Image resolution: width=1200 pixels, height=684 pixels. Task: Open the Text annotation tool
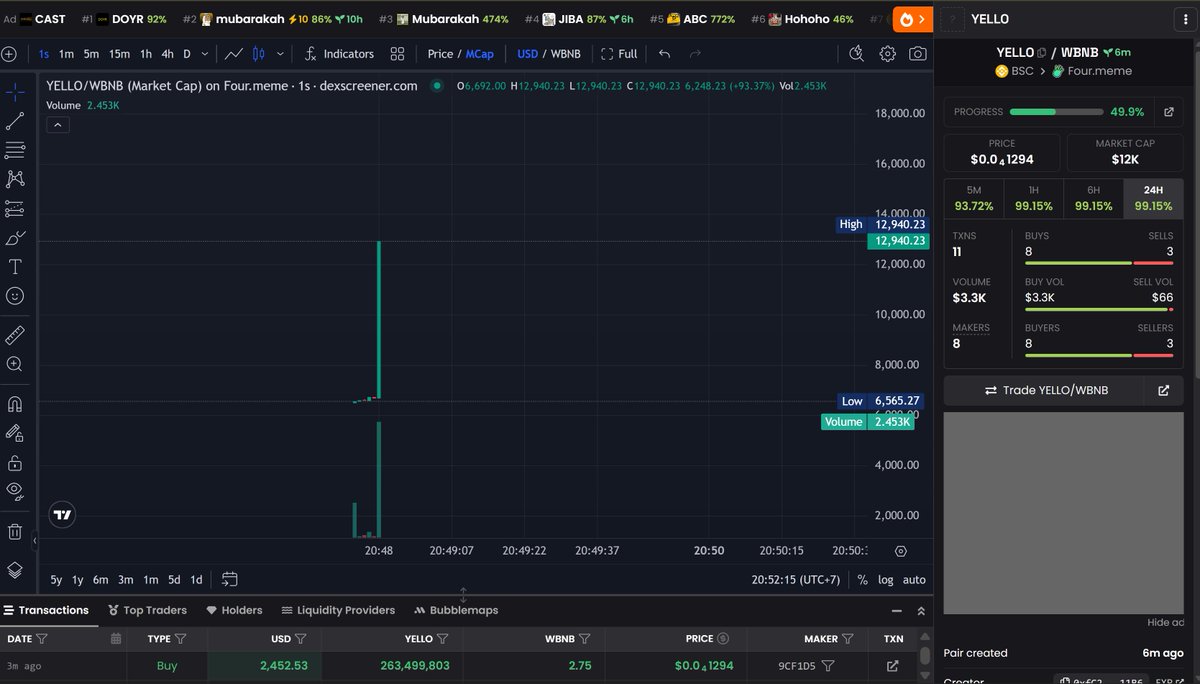tap(14, 266)
